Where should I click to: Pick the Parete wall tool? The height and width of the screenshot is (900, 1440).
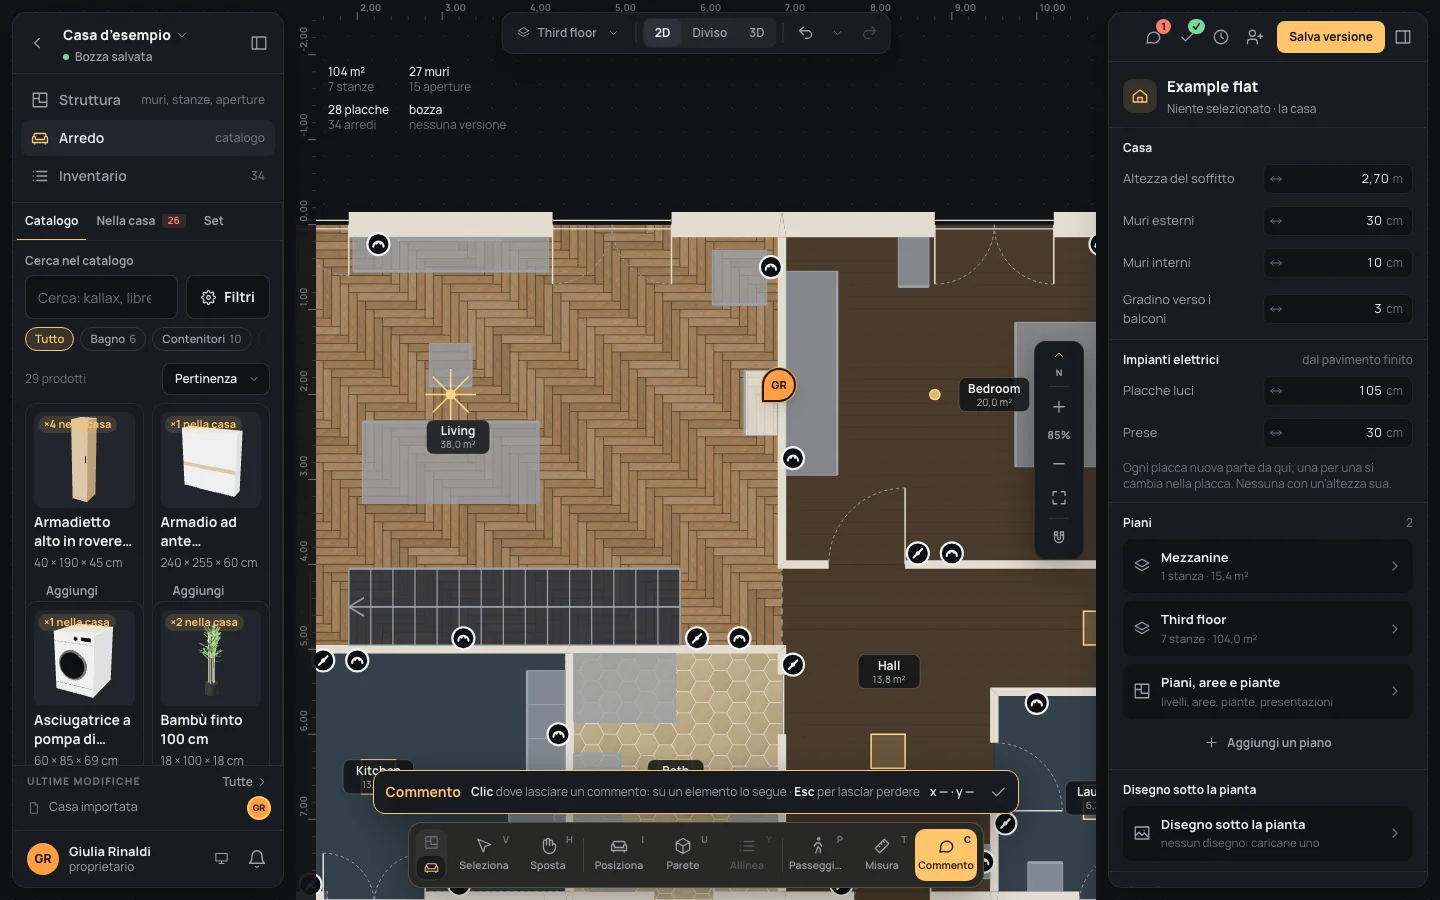(683, 854)
